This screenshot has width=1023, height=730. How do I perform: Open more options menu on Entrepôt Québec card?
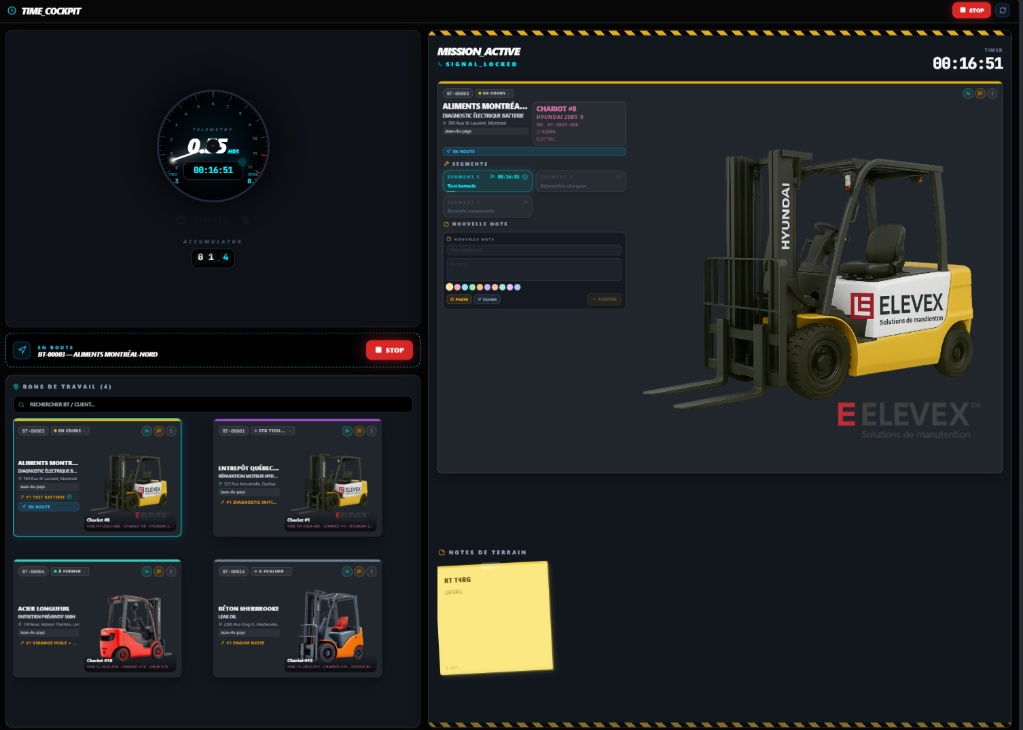(371, 431)
